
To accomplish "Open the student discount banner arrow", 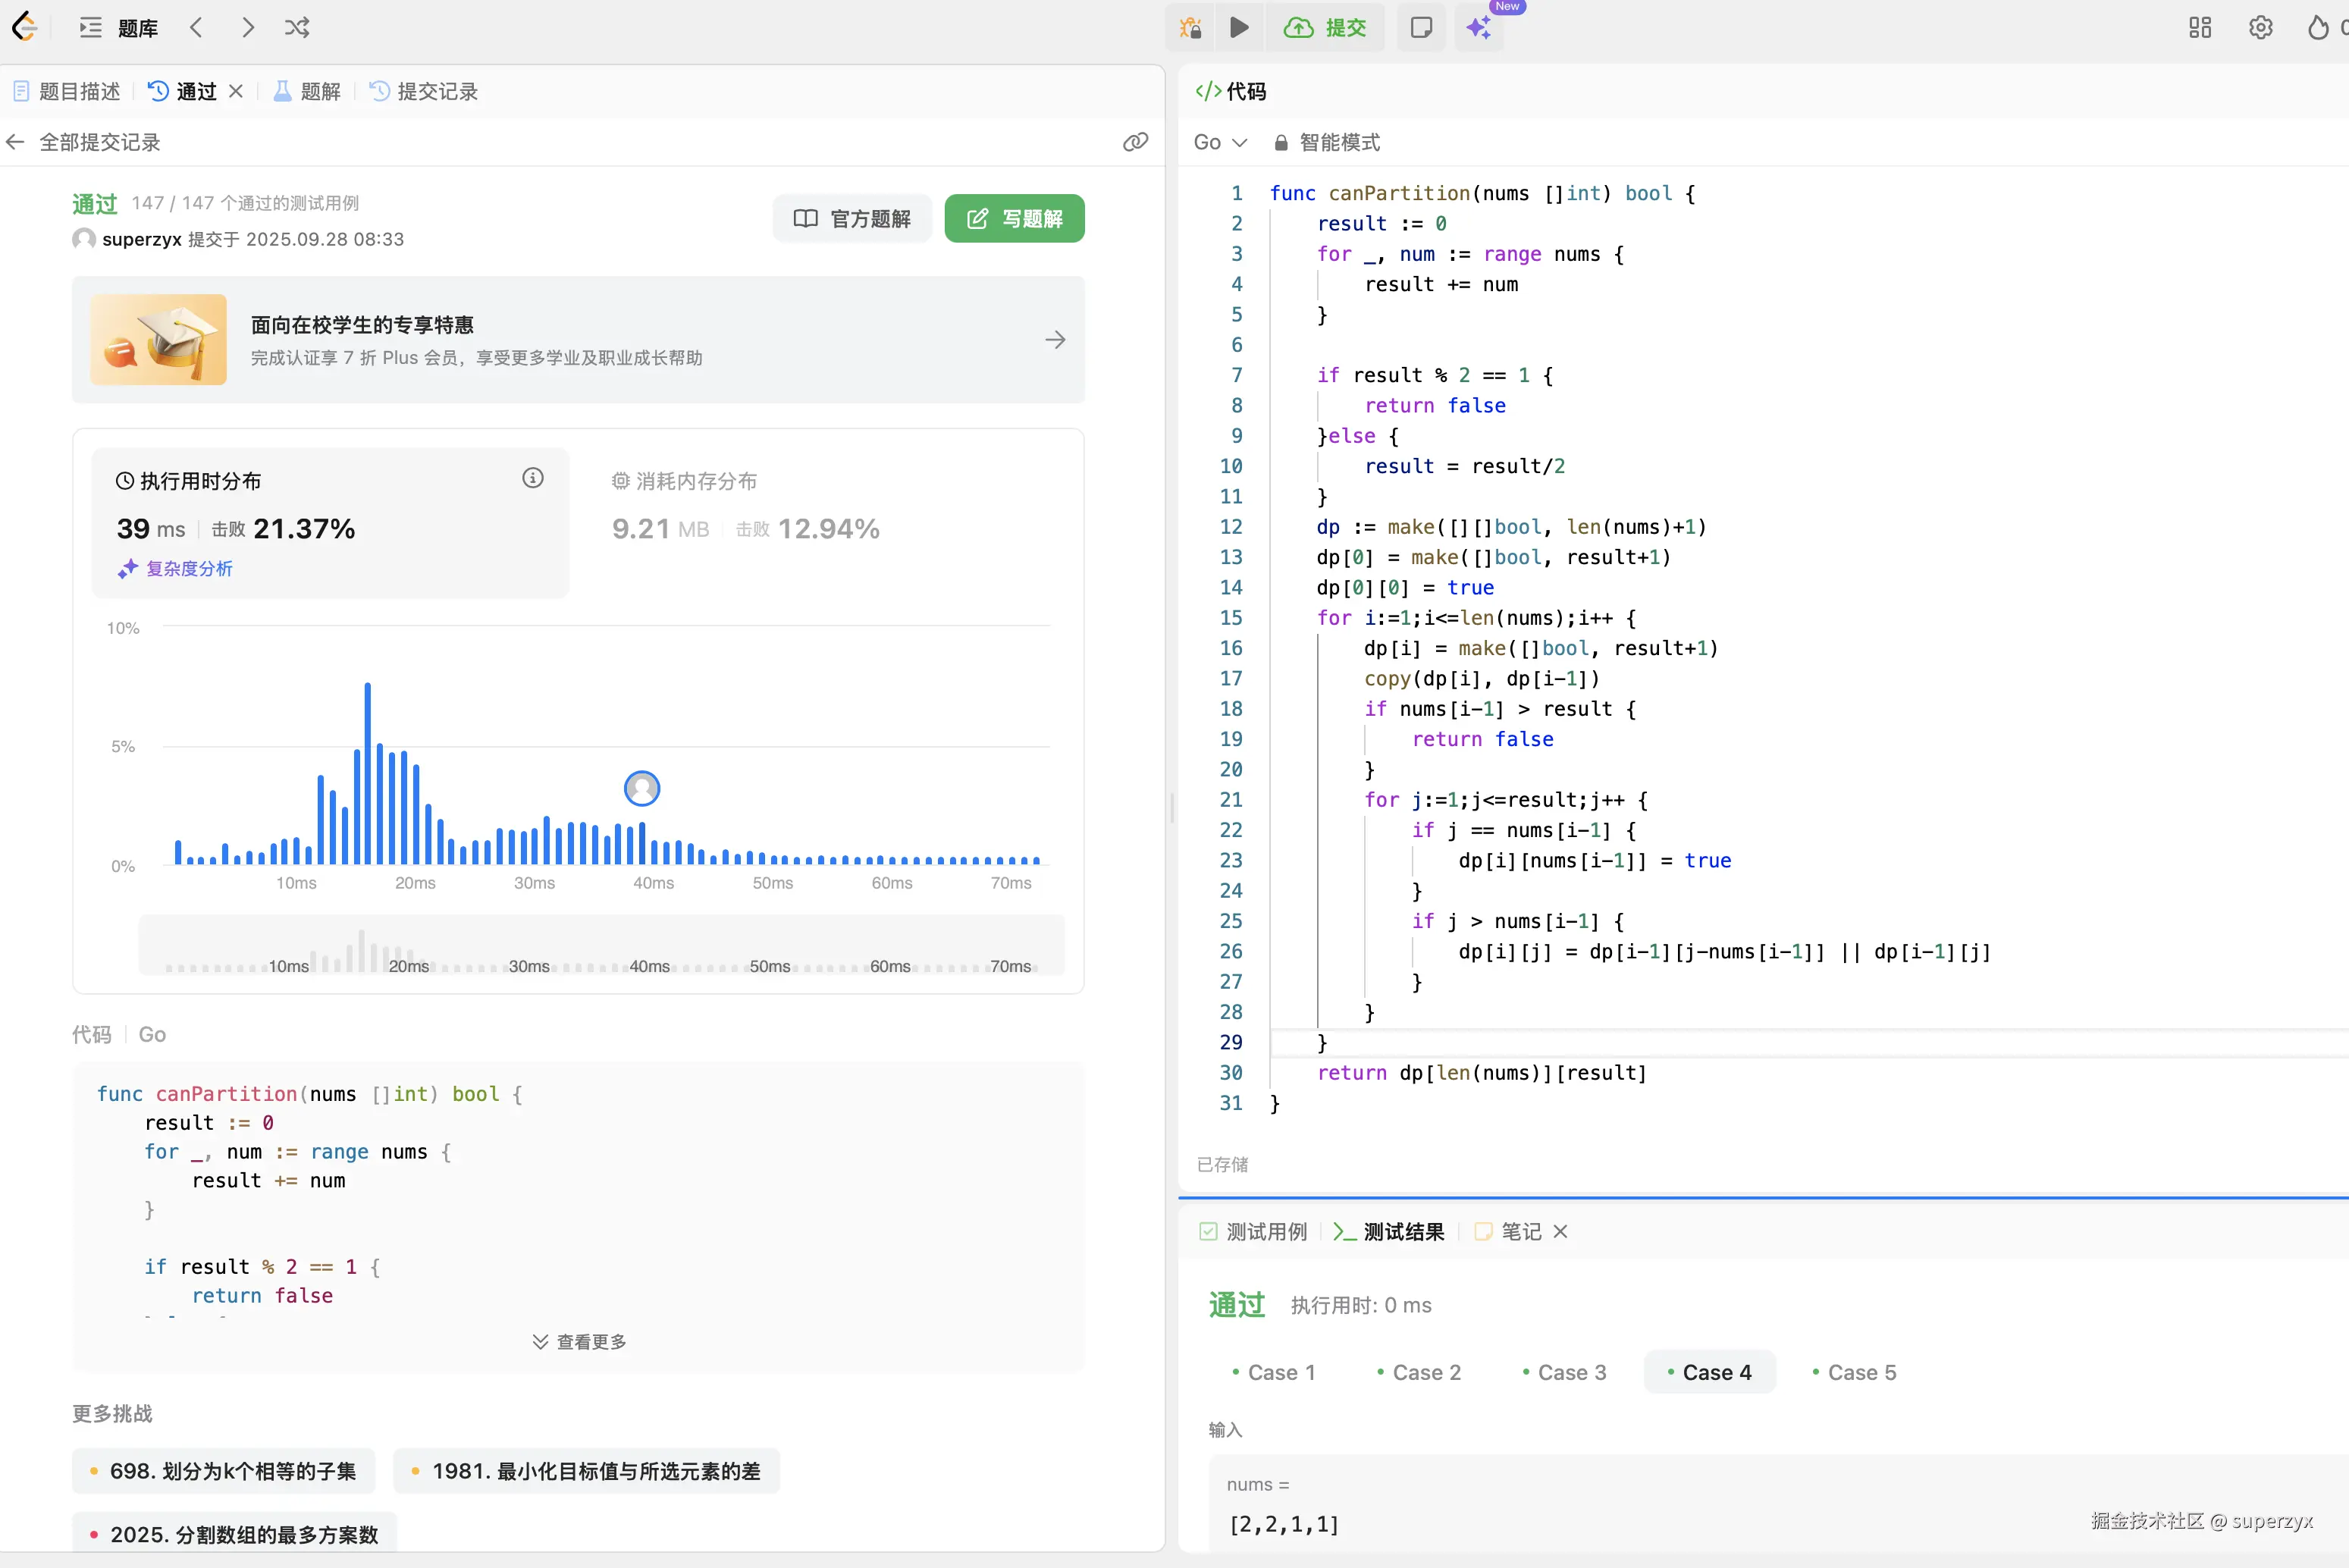I will point(1055,340).
